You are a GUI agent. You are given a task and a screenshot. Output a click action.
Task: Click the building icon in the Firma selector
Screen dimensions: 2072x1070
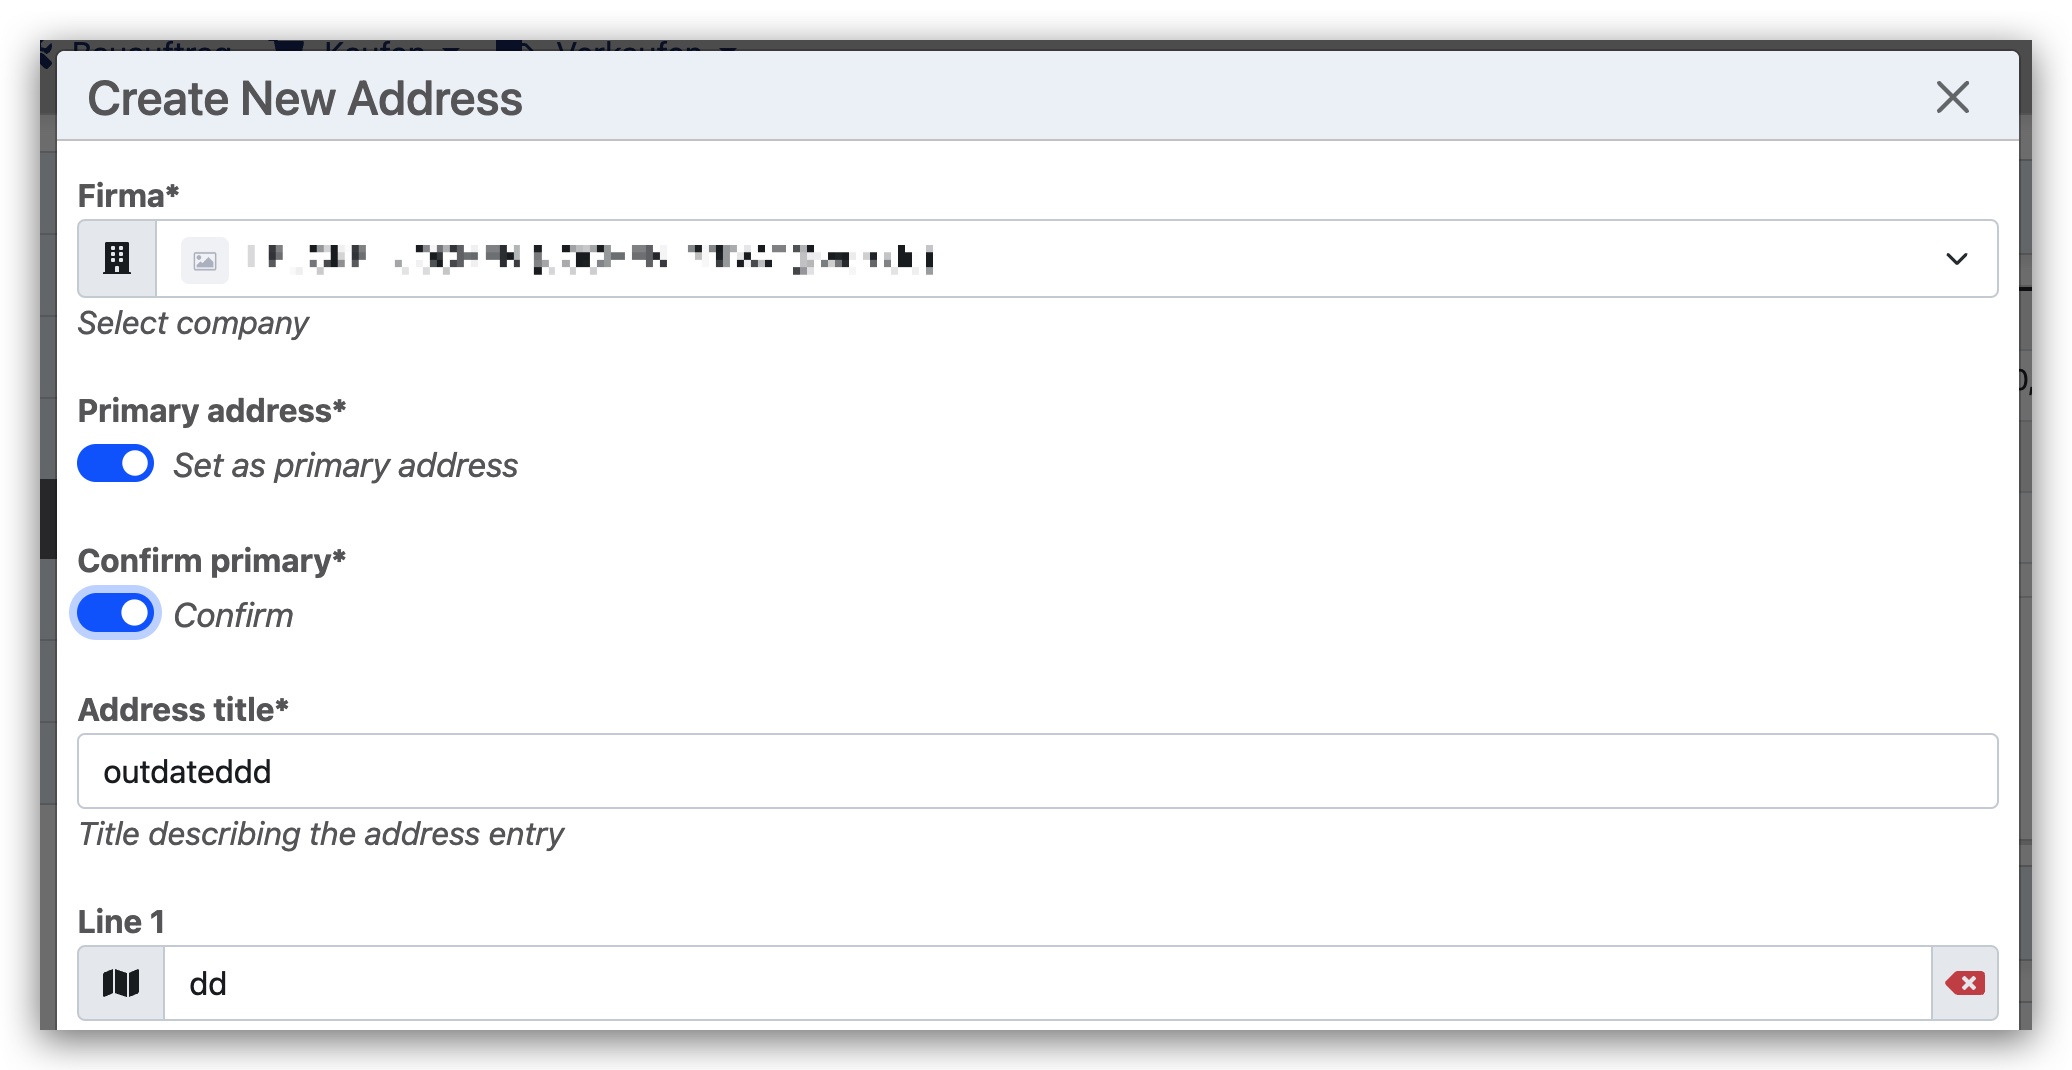pyautogui.click(x=117, y=258)
